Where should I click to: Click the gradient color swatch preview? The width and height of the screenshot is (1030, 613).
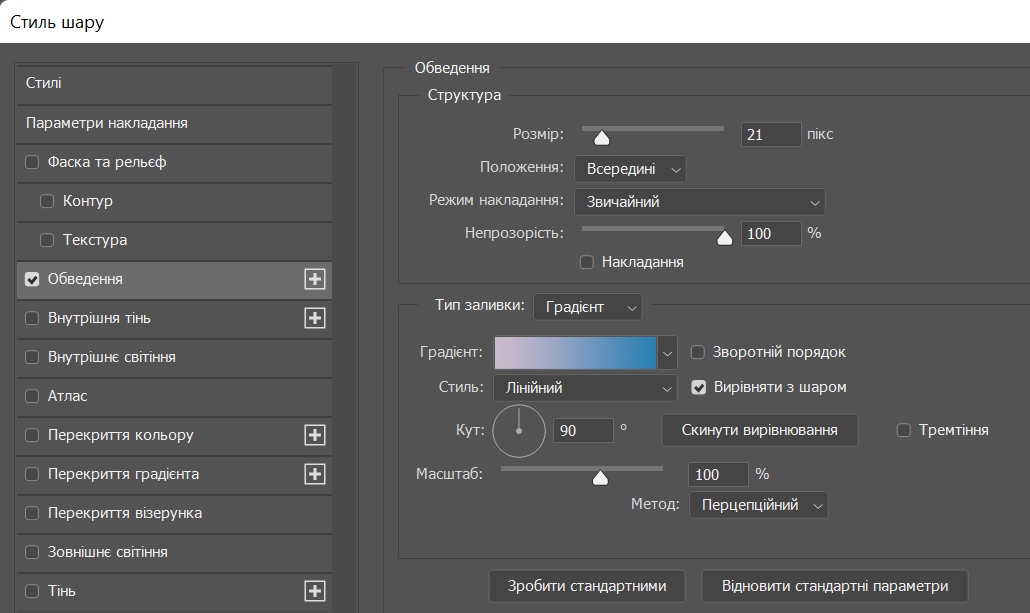click(575, 352)
